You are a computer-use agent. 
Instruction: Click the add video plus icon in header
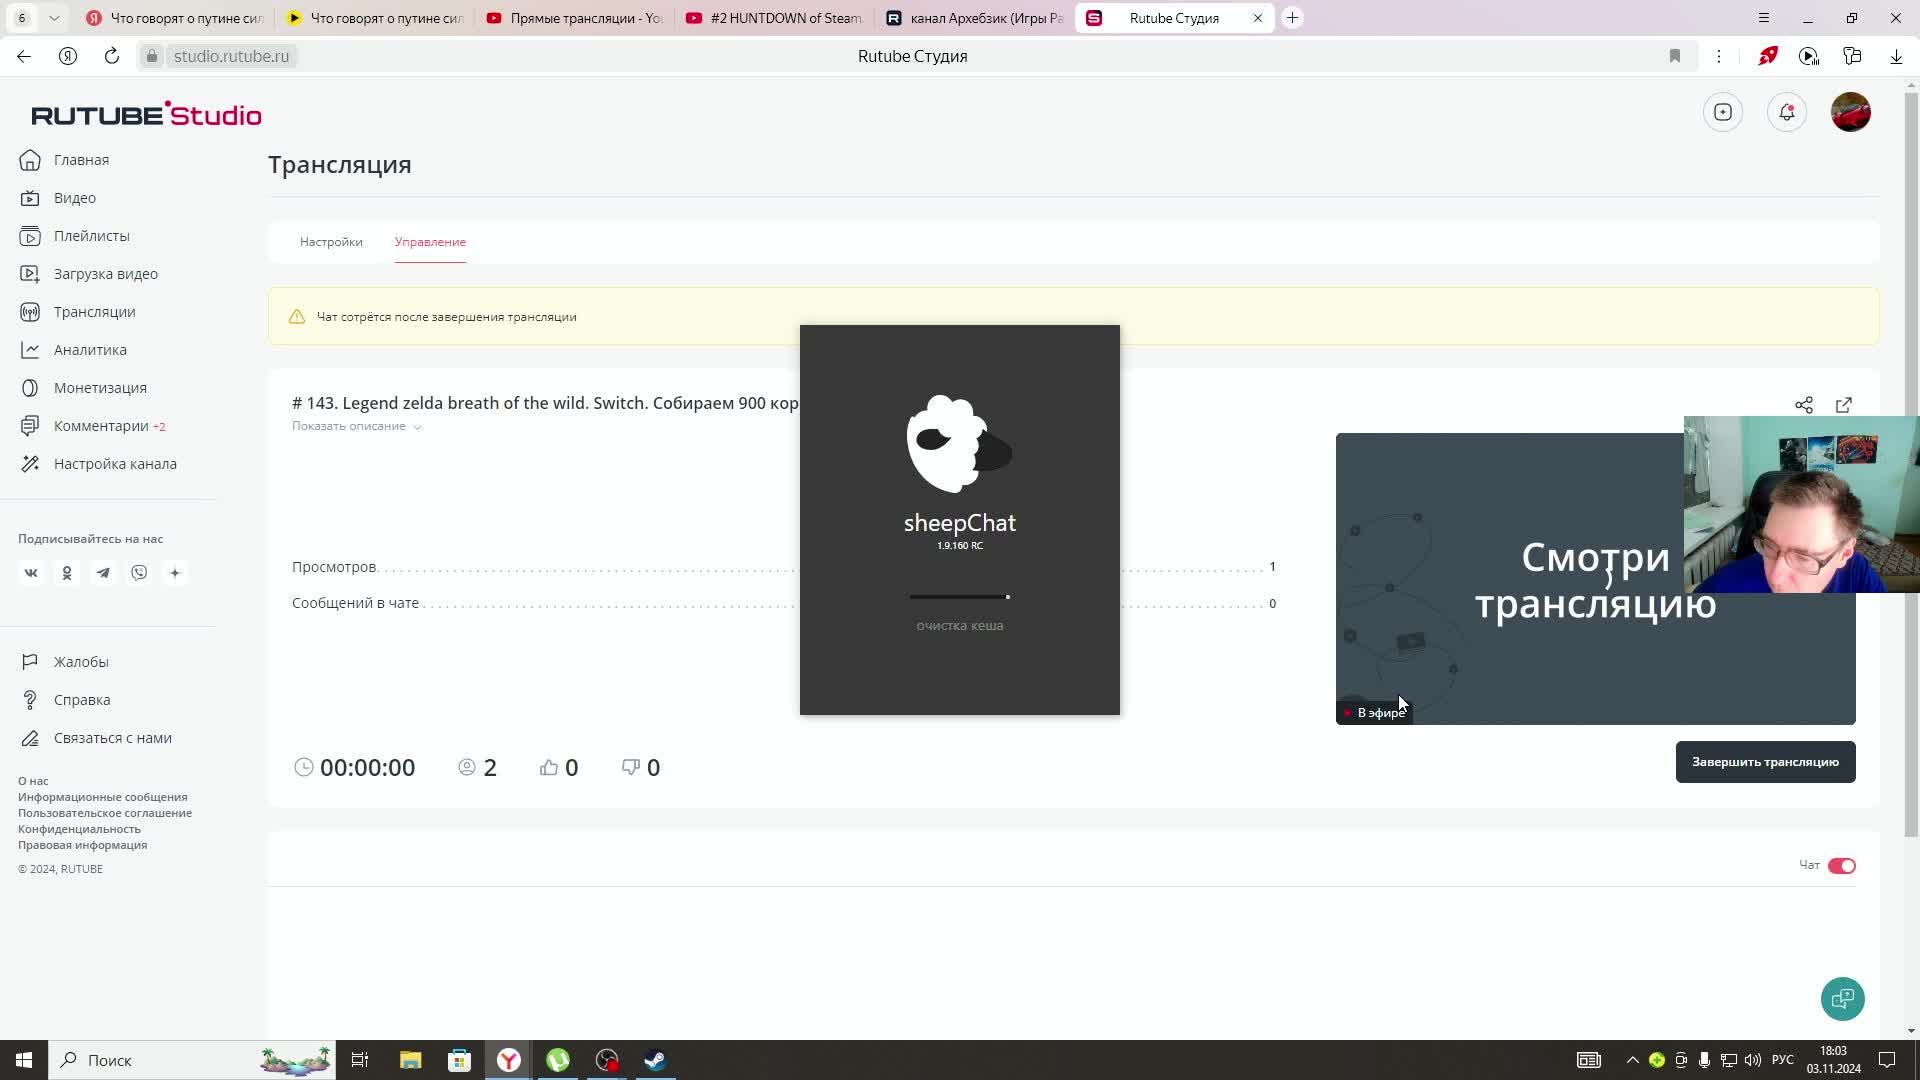pos(1722,112)
